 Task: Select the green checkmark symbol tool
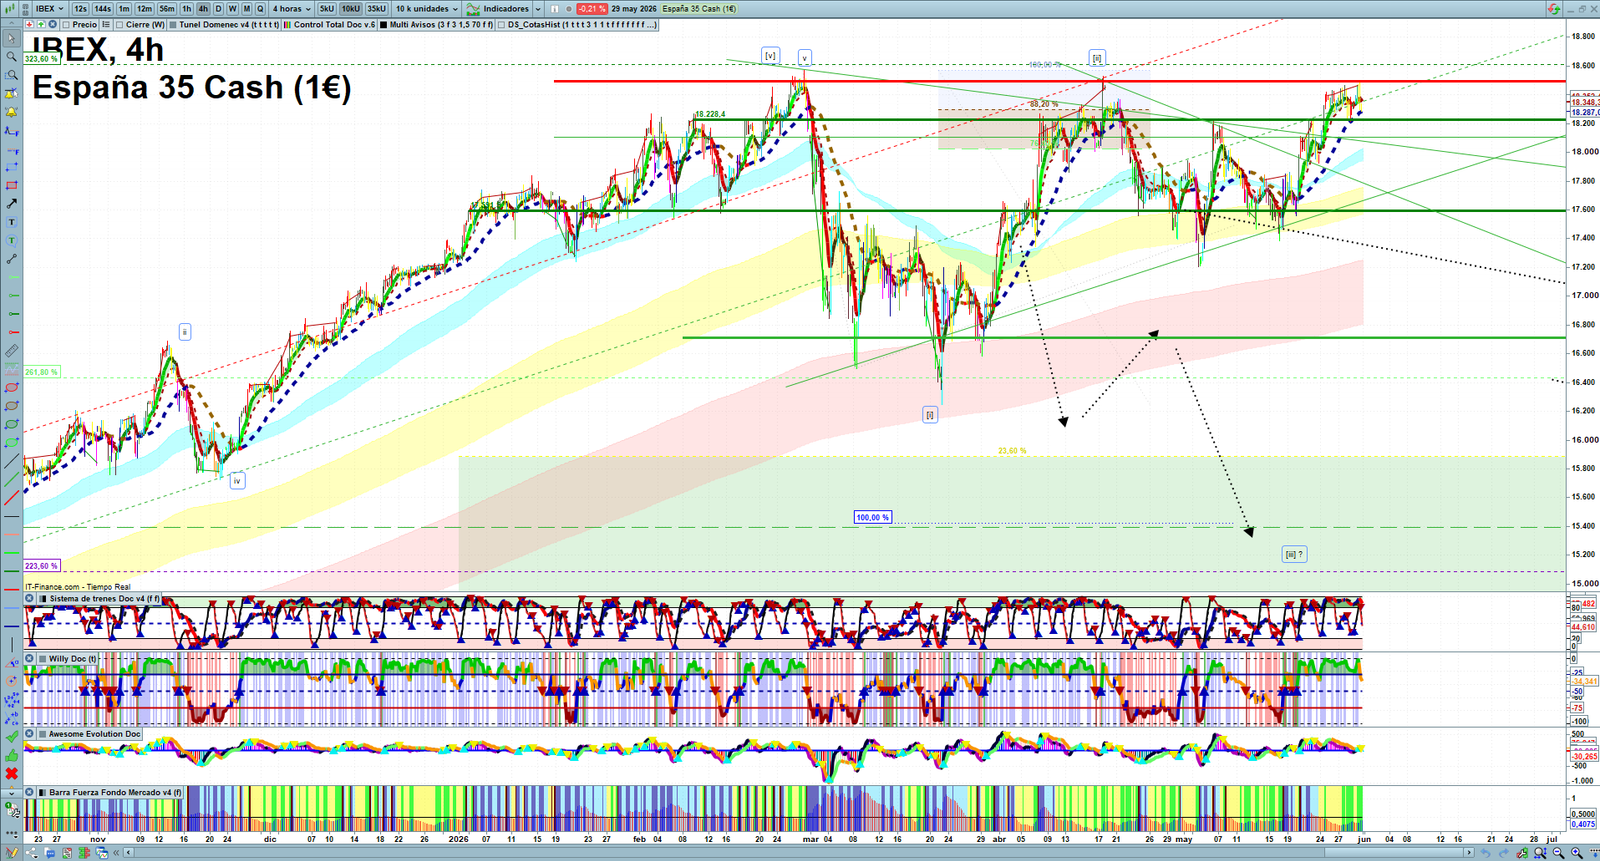[x=11, y=738]
